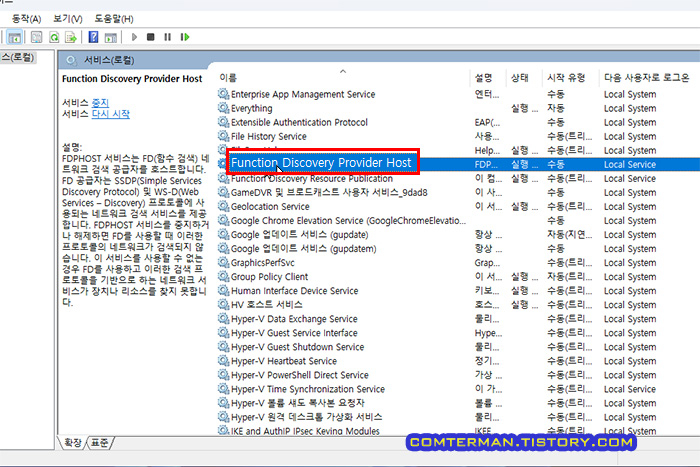Click the 실행 status of Geolocation Service
Screen dimensions: 700x467
pyautogui.click(x=524, y=206)
